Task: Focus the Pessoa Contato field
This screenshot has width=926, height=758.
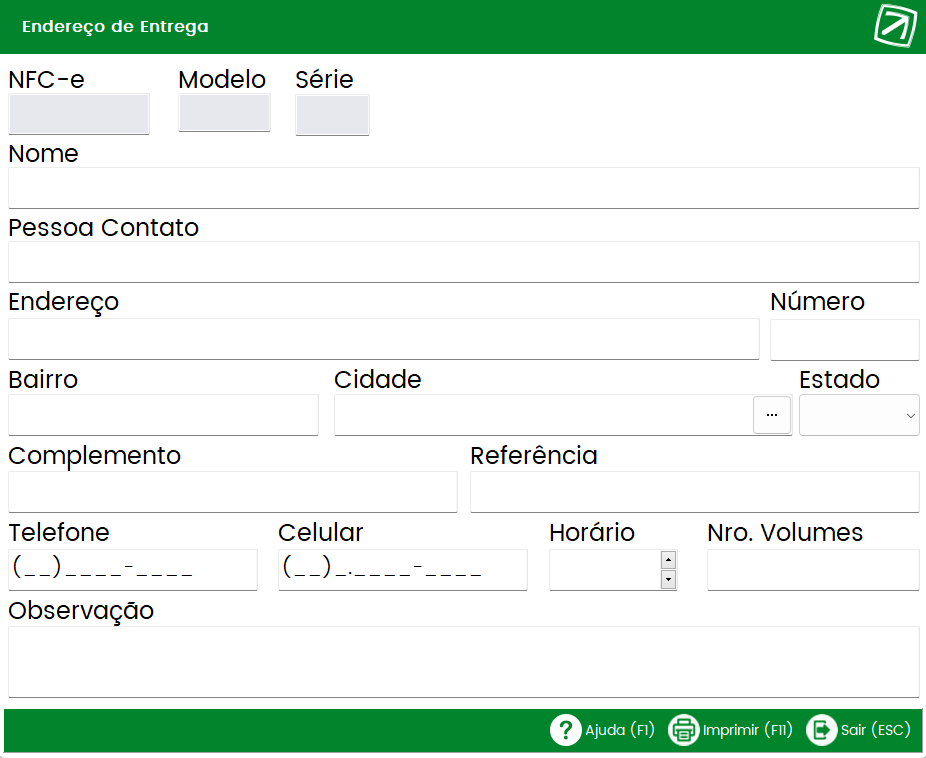Action: [464, 262]
